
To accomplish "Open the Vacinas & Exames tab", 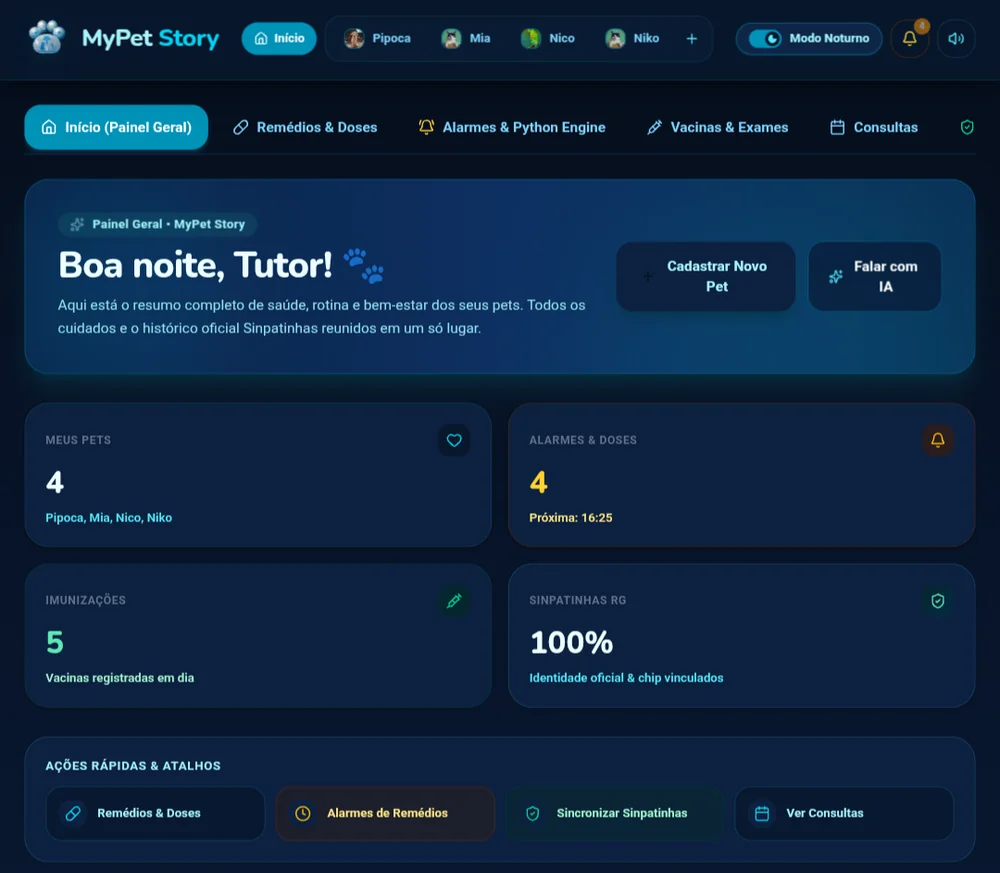I will 717,128.
